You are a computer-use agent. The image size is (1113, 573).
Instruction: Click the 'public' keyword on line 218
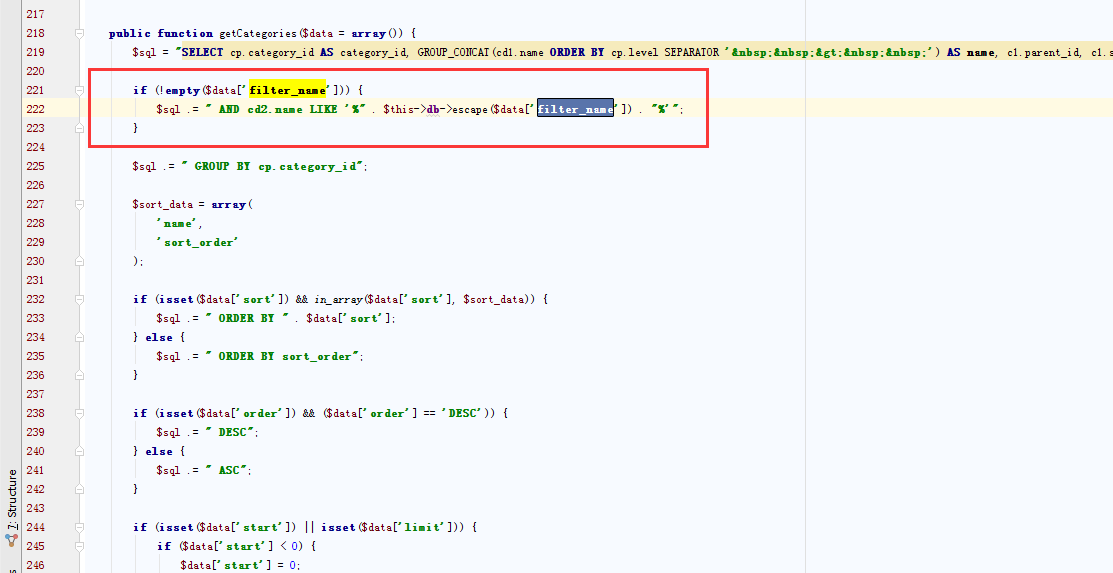pos(130,33)
